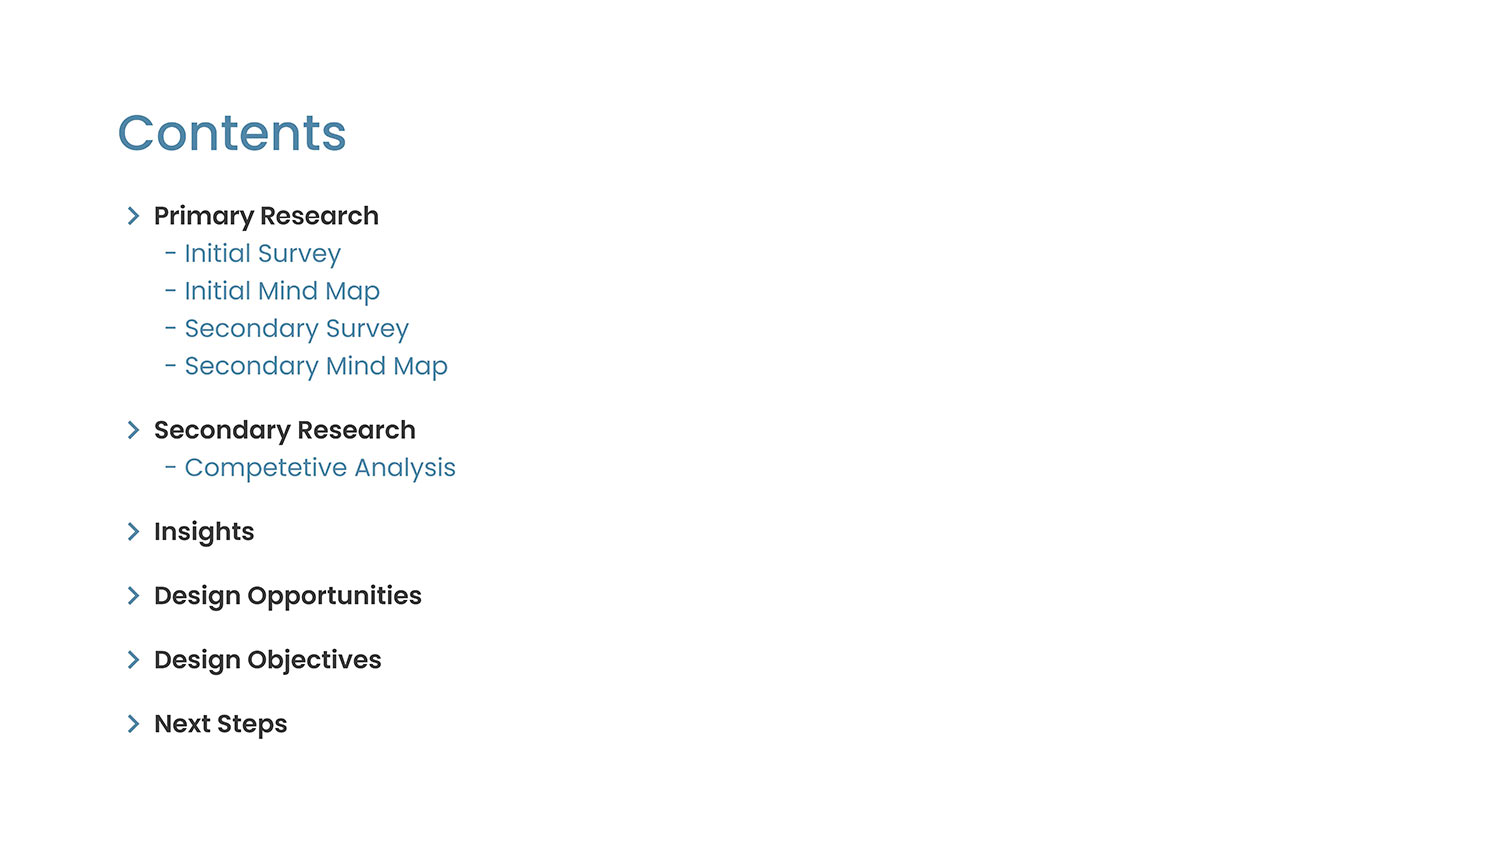Select the Design Objectives heading
The image size is (1500, 844).
coord(267,660)
